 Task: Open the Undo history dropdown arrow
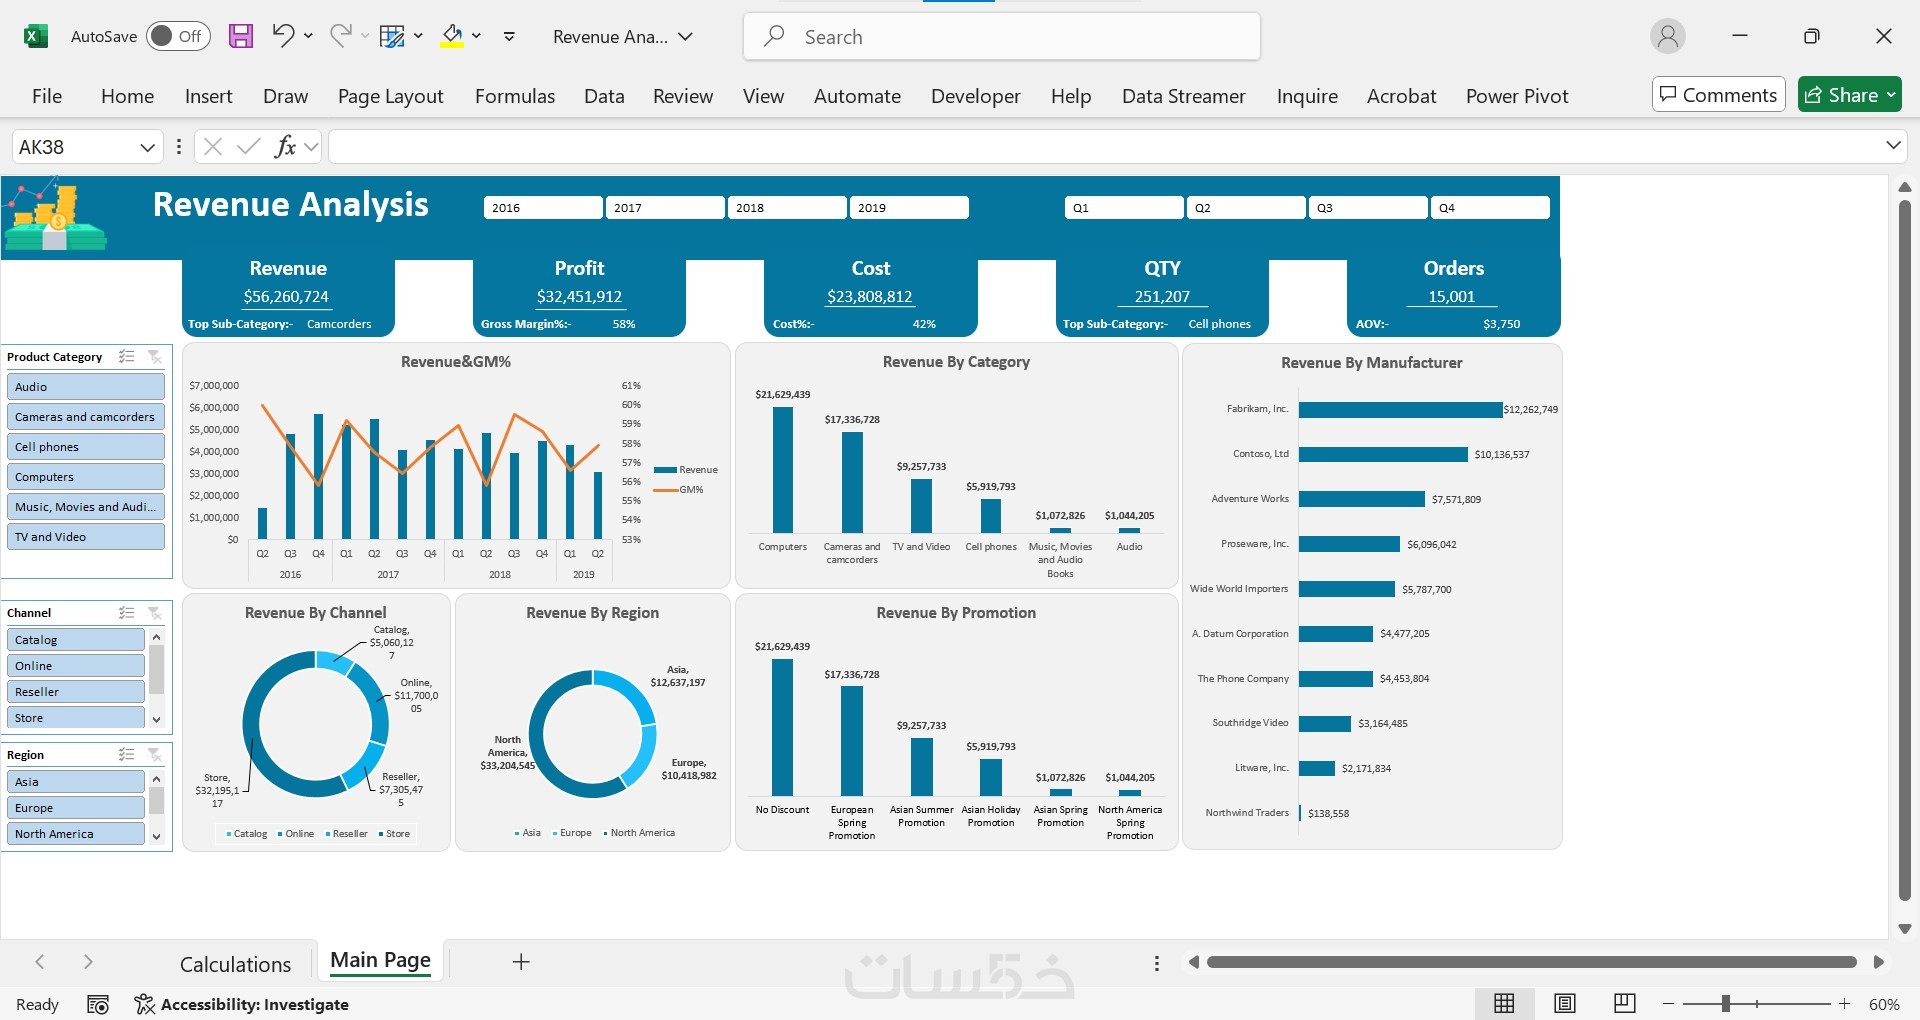pyautogui.click(x=308, y=36)
